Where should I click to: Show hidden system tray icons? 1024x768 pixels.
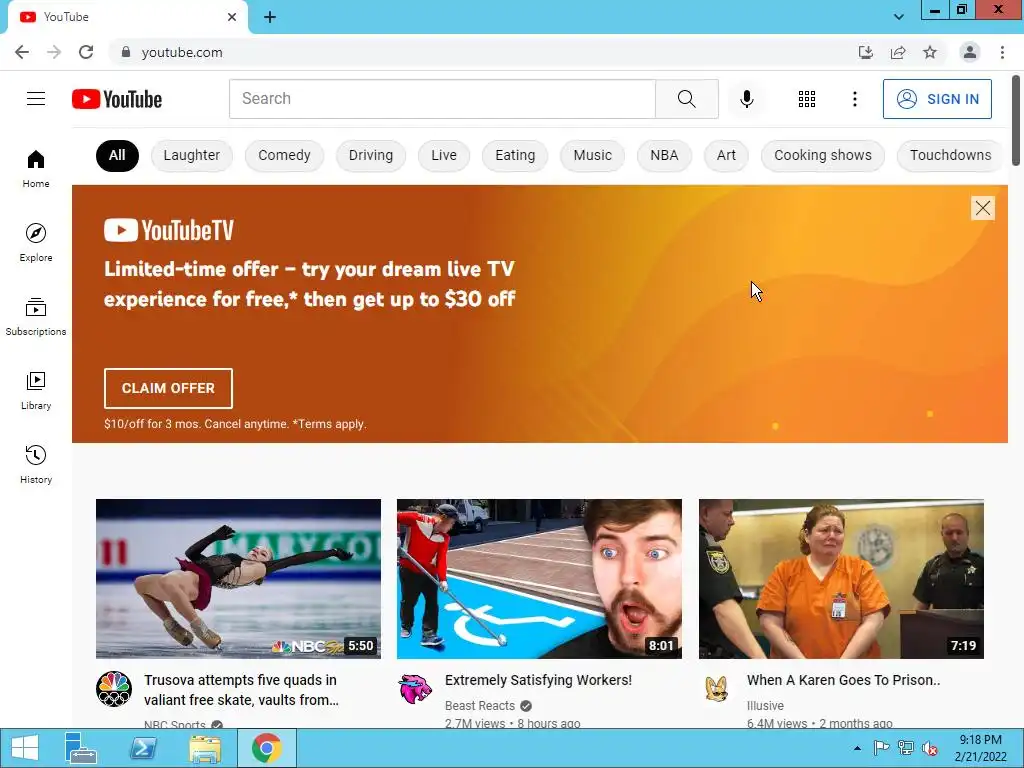[857, 748]
